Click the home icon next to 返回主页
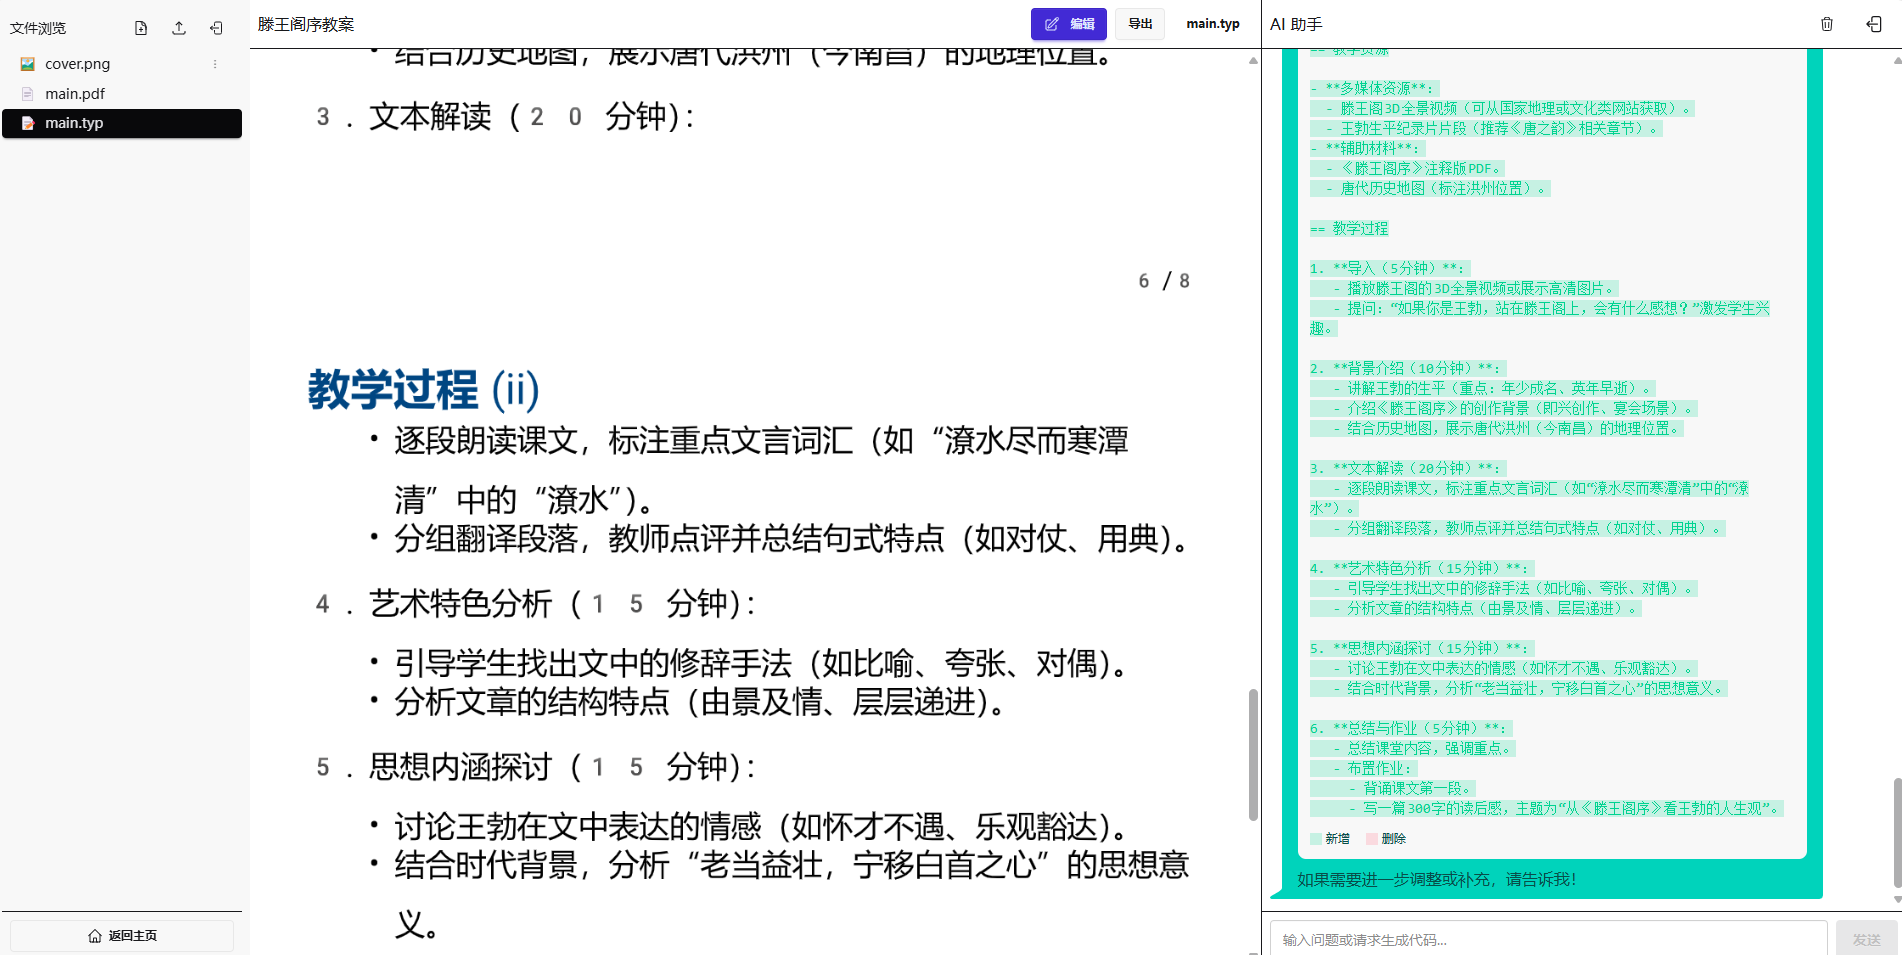Image resolution: width=1902 pixels, height=955 pixels. coord(93,936)
